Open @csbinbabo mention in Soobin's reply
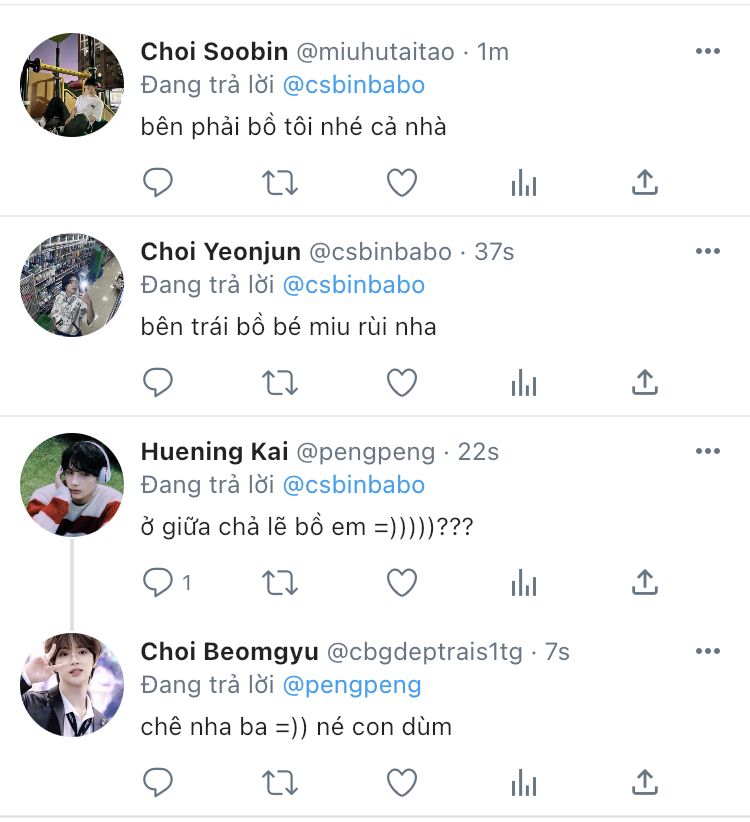 (x=354, y=85)
